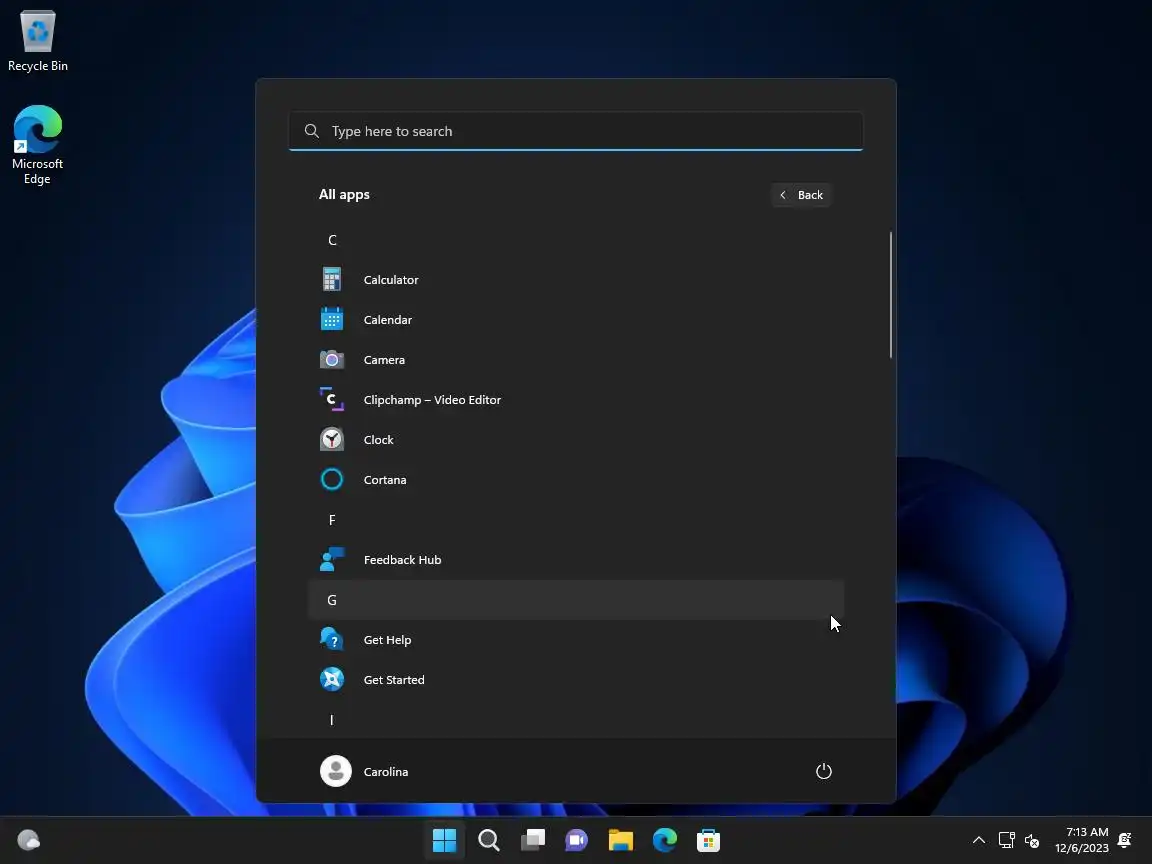Launch the Cortana circle icon

pyautogui.click(x=331, y=479)
